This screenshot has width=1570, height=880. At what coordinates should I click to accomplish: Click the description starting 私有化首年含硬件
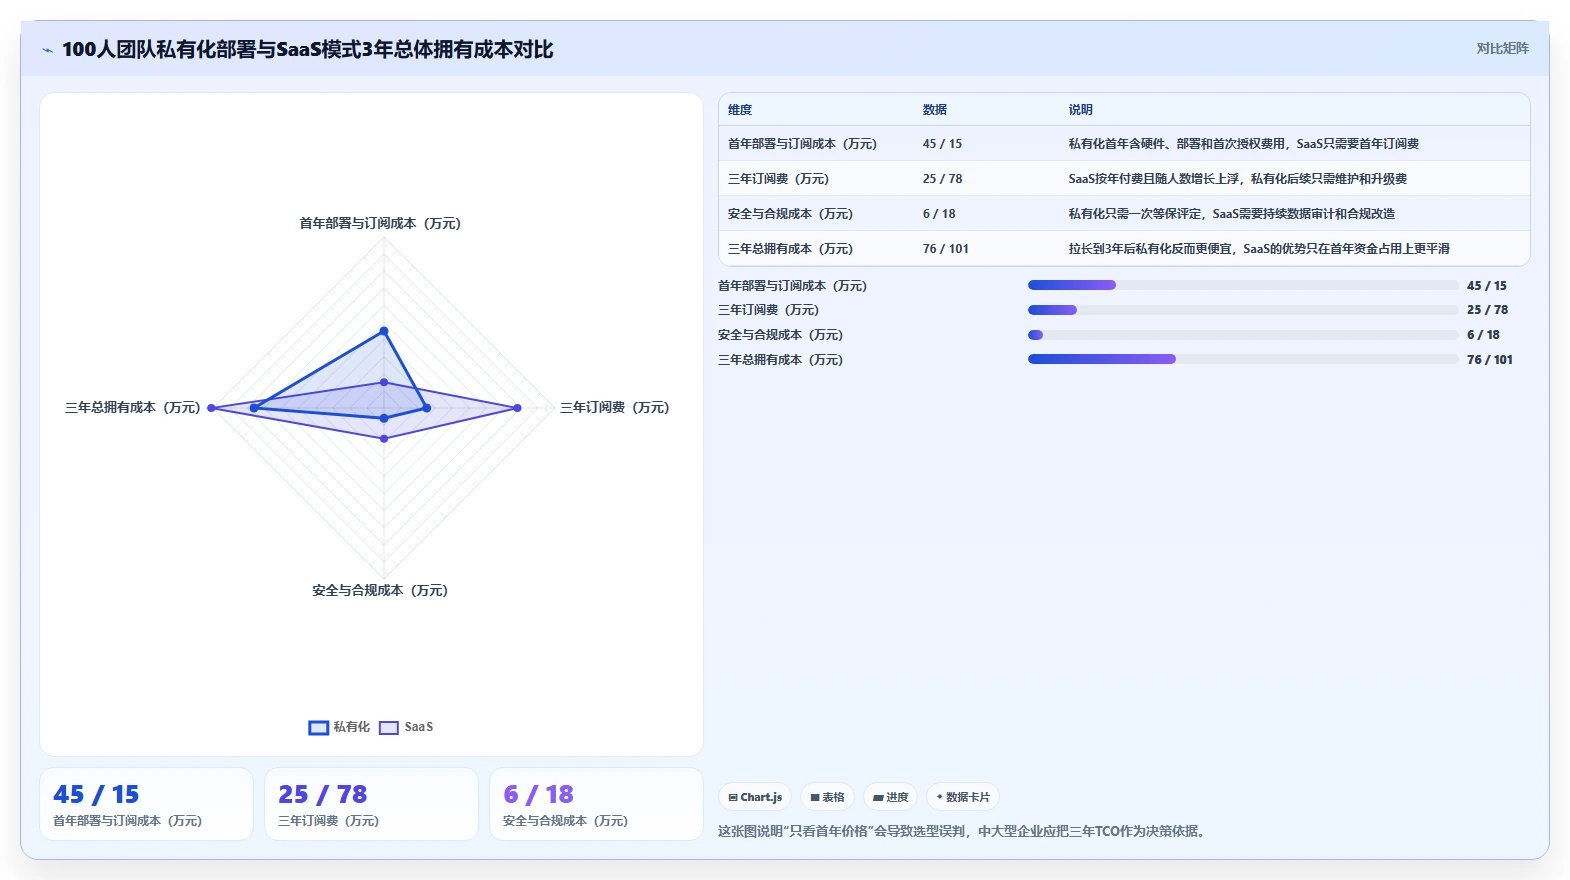coord(1244,144)
